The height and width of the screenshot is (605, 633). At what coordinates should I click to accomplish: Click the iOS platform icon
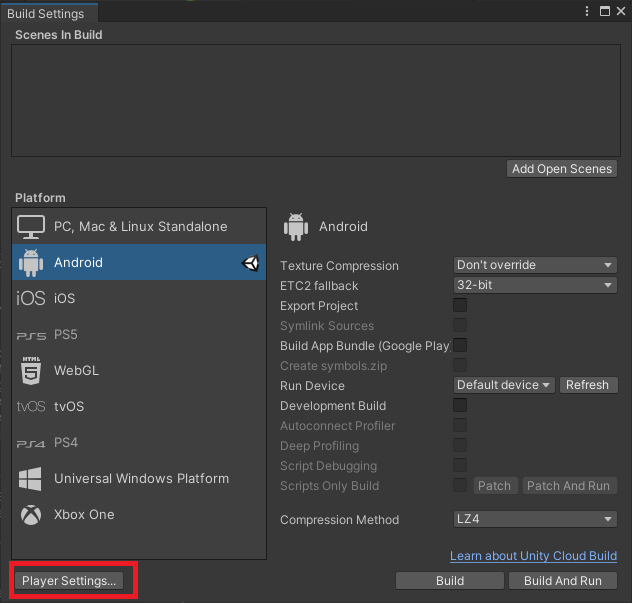31,298
